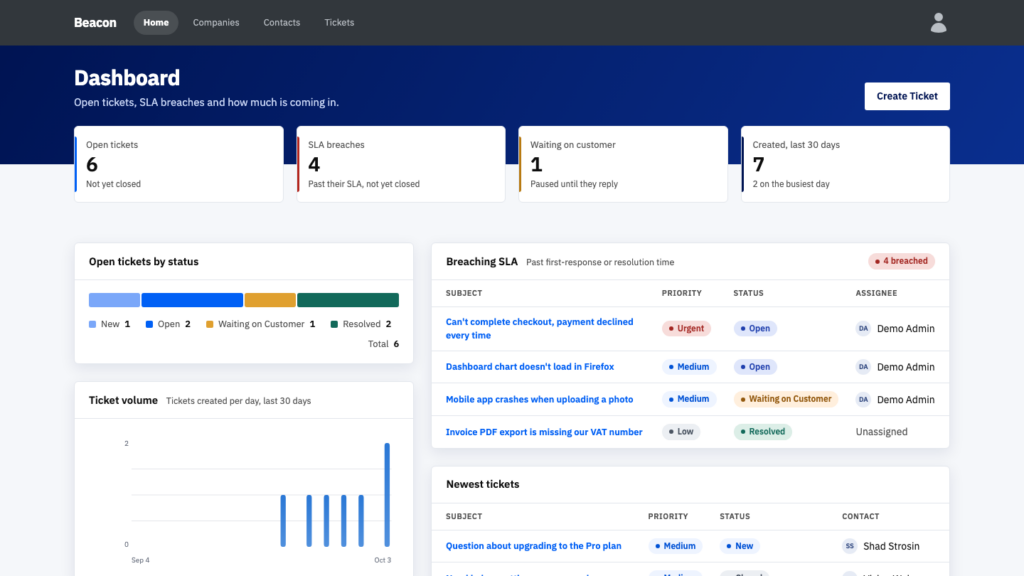Click the light blue New status bar segment

pyautogui.click(x=114, y=300)
